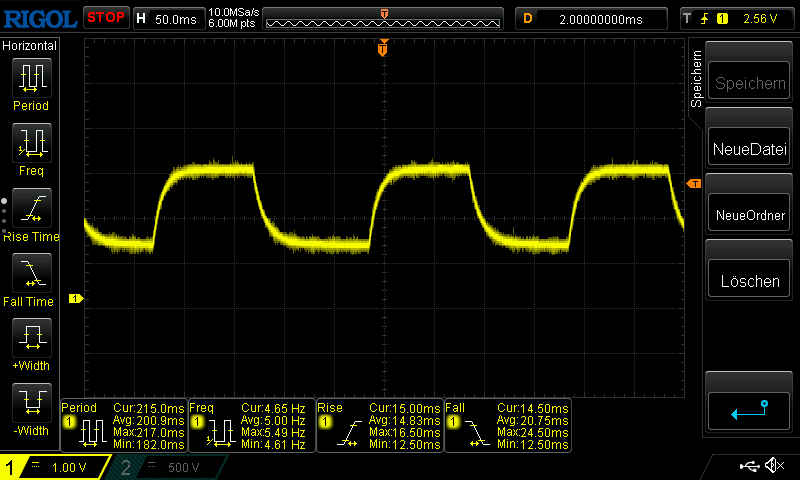800x480 pixels.
Task: Click the Freq measurement result box
Action: click(252, 425)
